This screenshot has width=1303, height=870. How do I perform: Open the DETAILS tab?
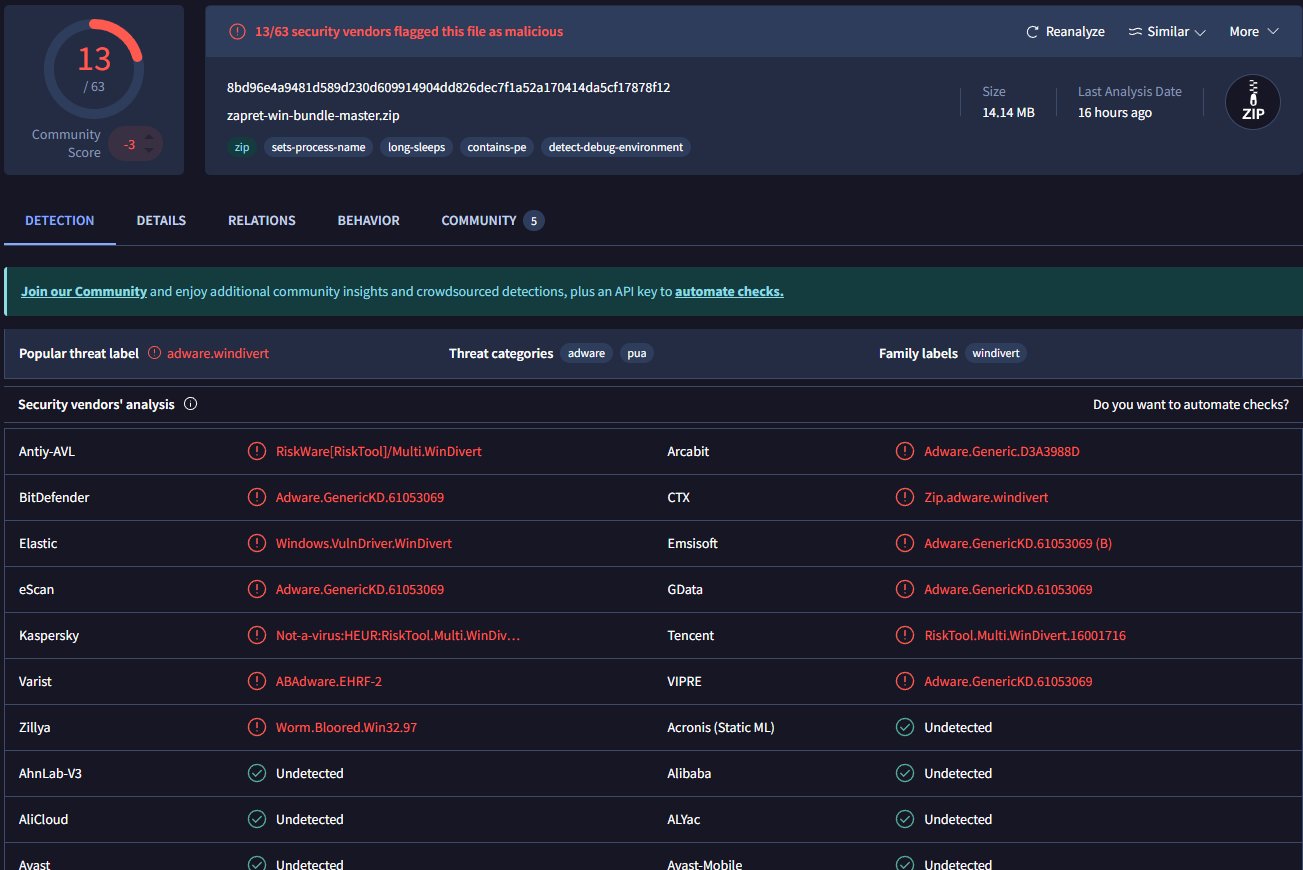(161, 221)
